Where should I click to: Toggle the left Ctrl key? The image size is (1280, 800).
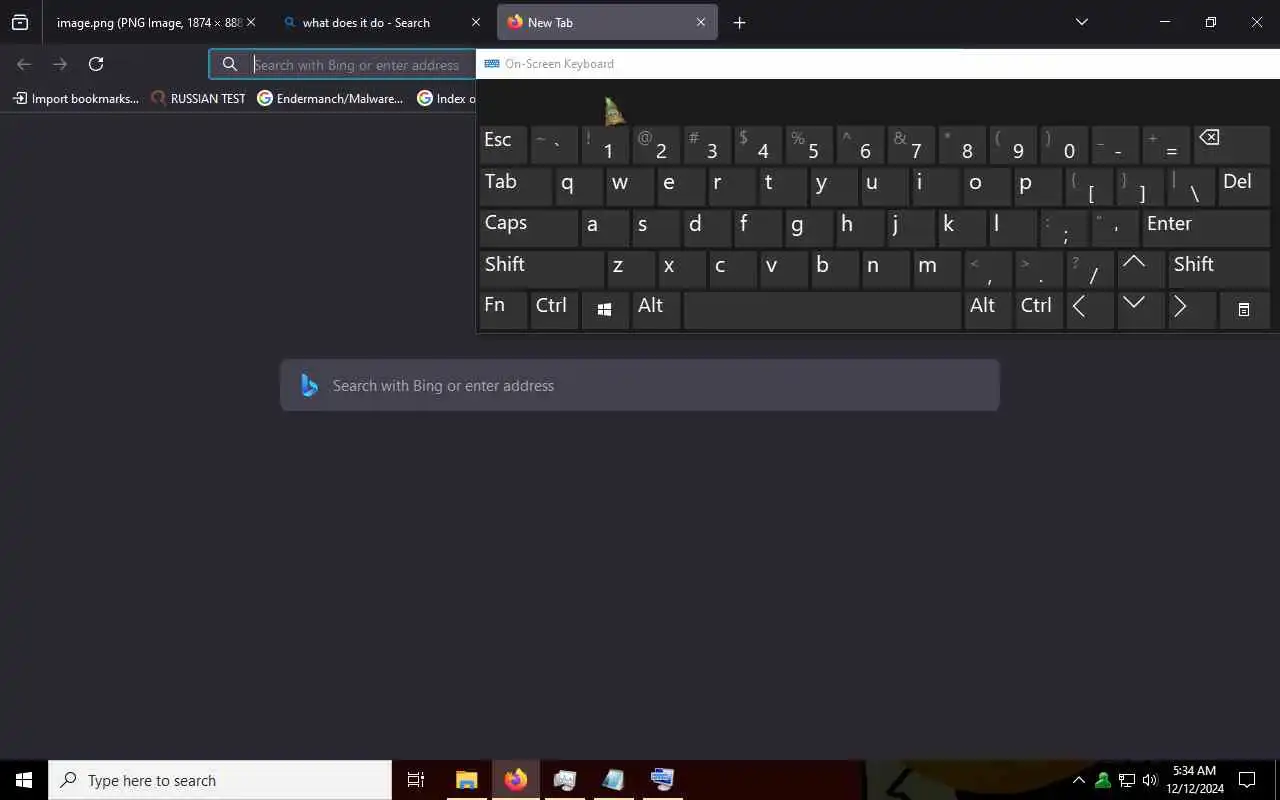tap(554, 310)
